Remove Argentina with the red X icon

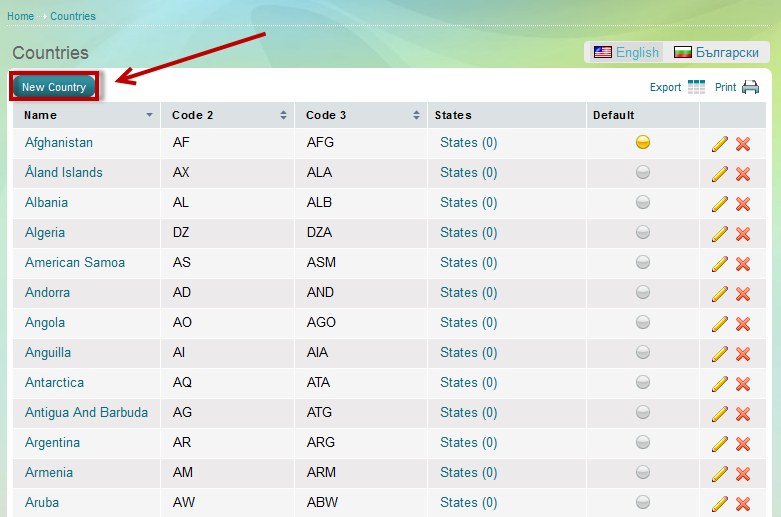click(x=743, y=444)
